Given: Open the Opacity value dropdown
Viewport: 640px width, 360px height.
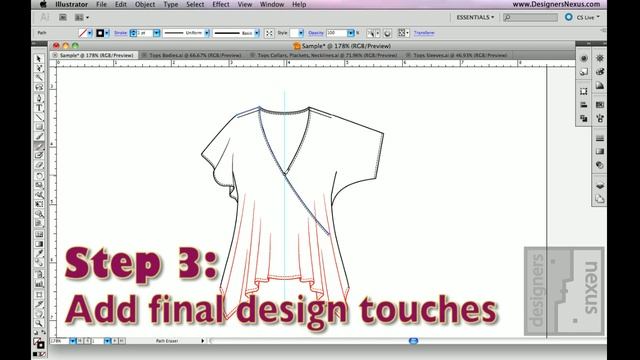Looking at the screenshot, I should coord(351,33).
